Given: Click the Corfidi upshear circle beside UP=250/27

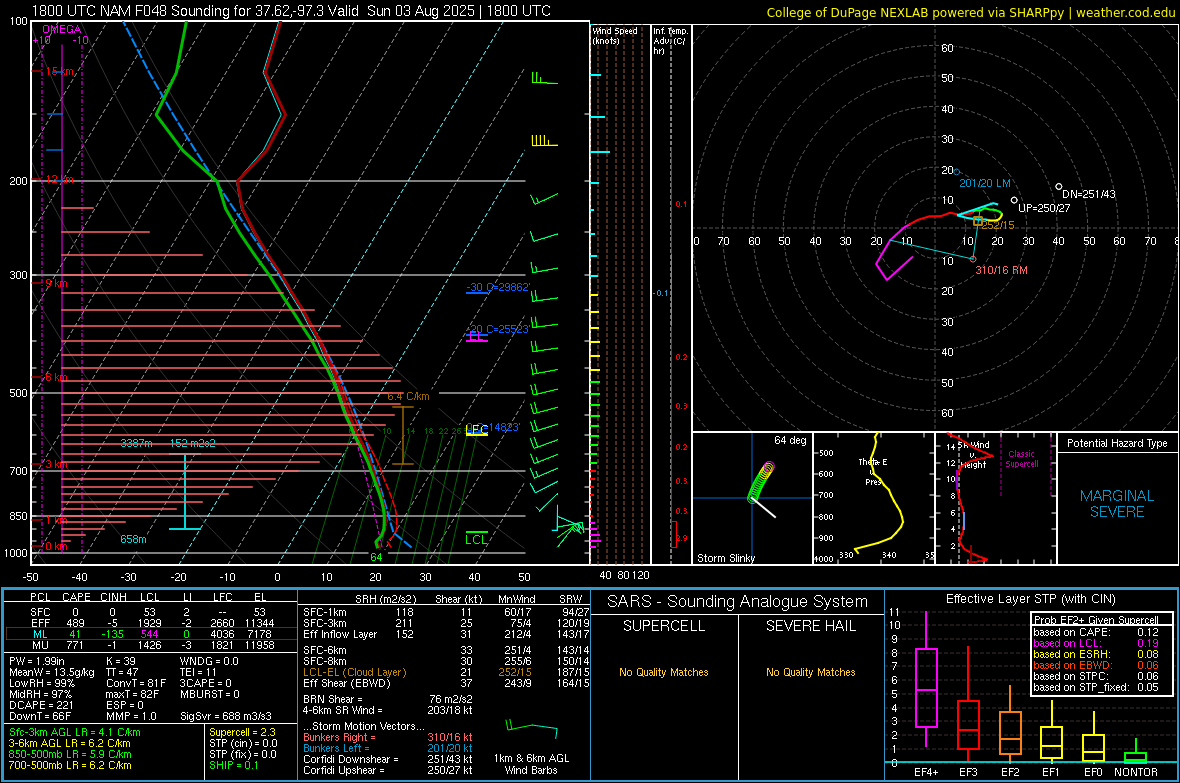Looking at the screenshot, I should coord(1014,200).
